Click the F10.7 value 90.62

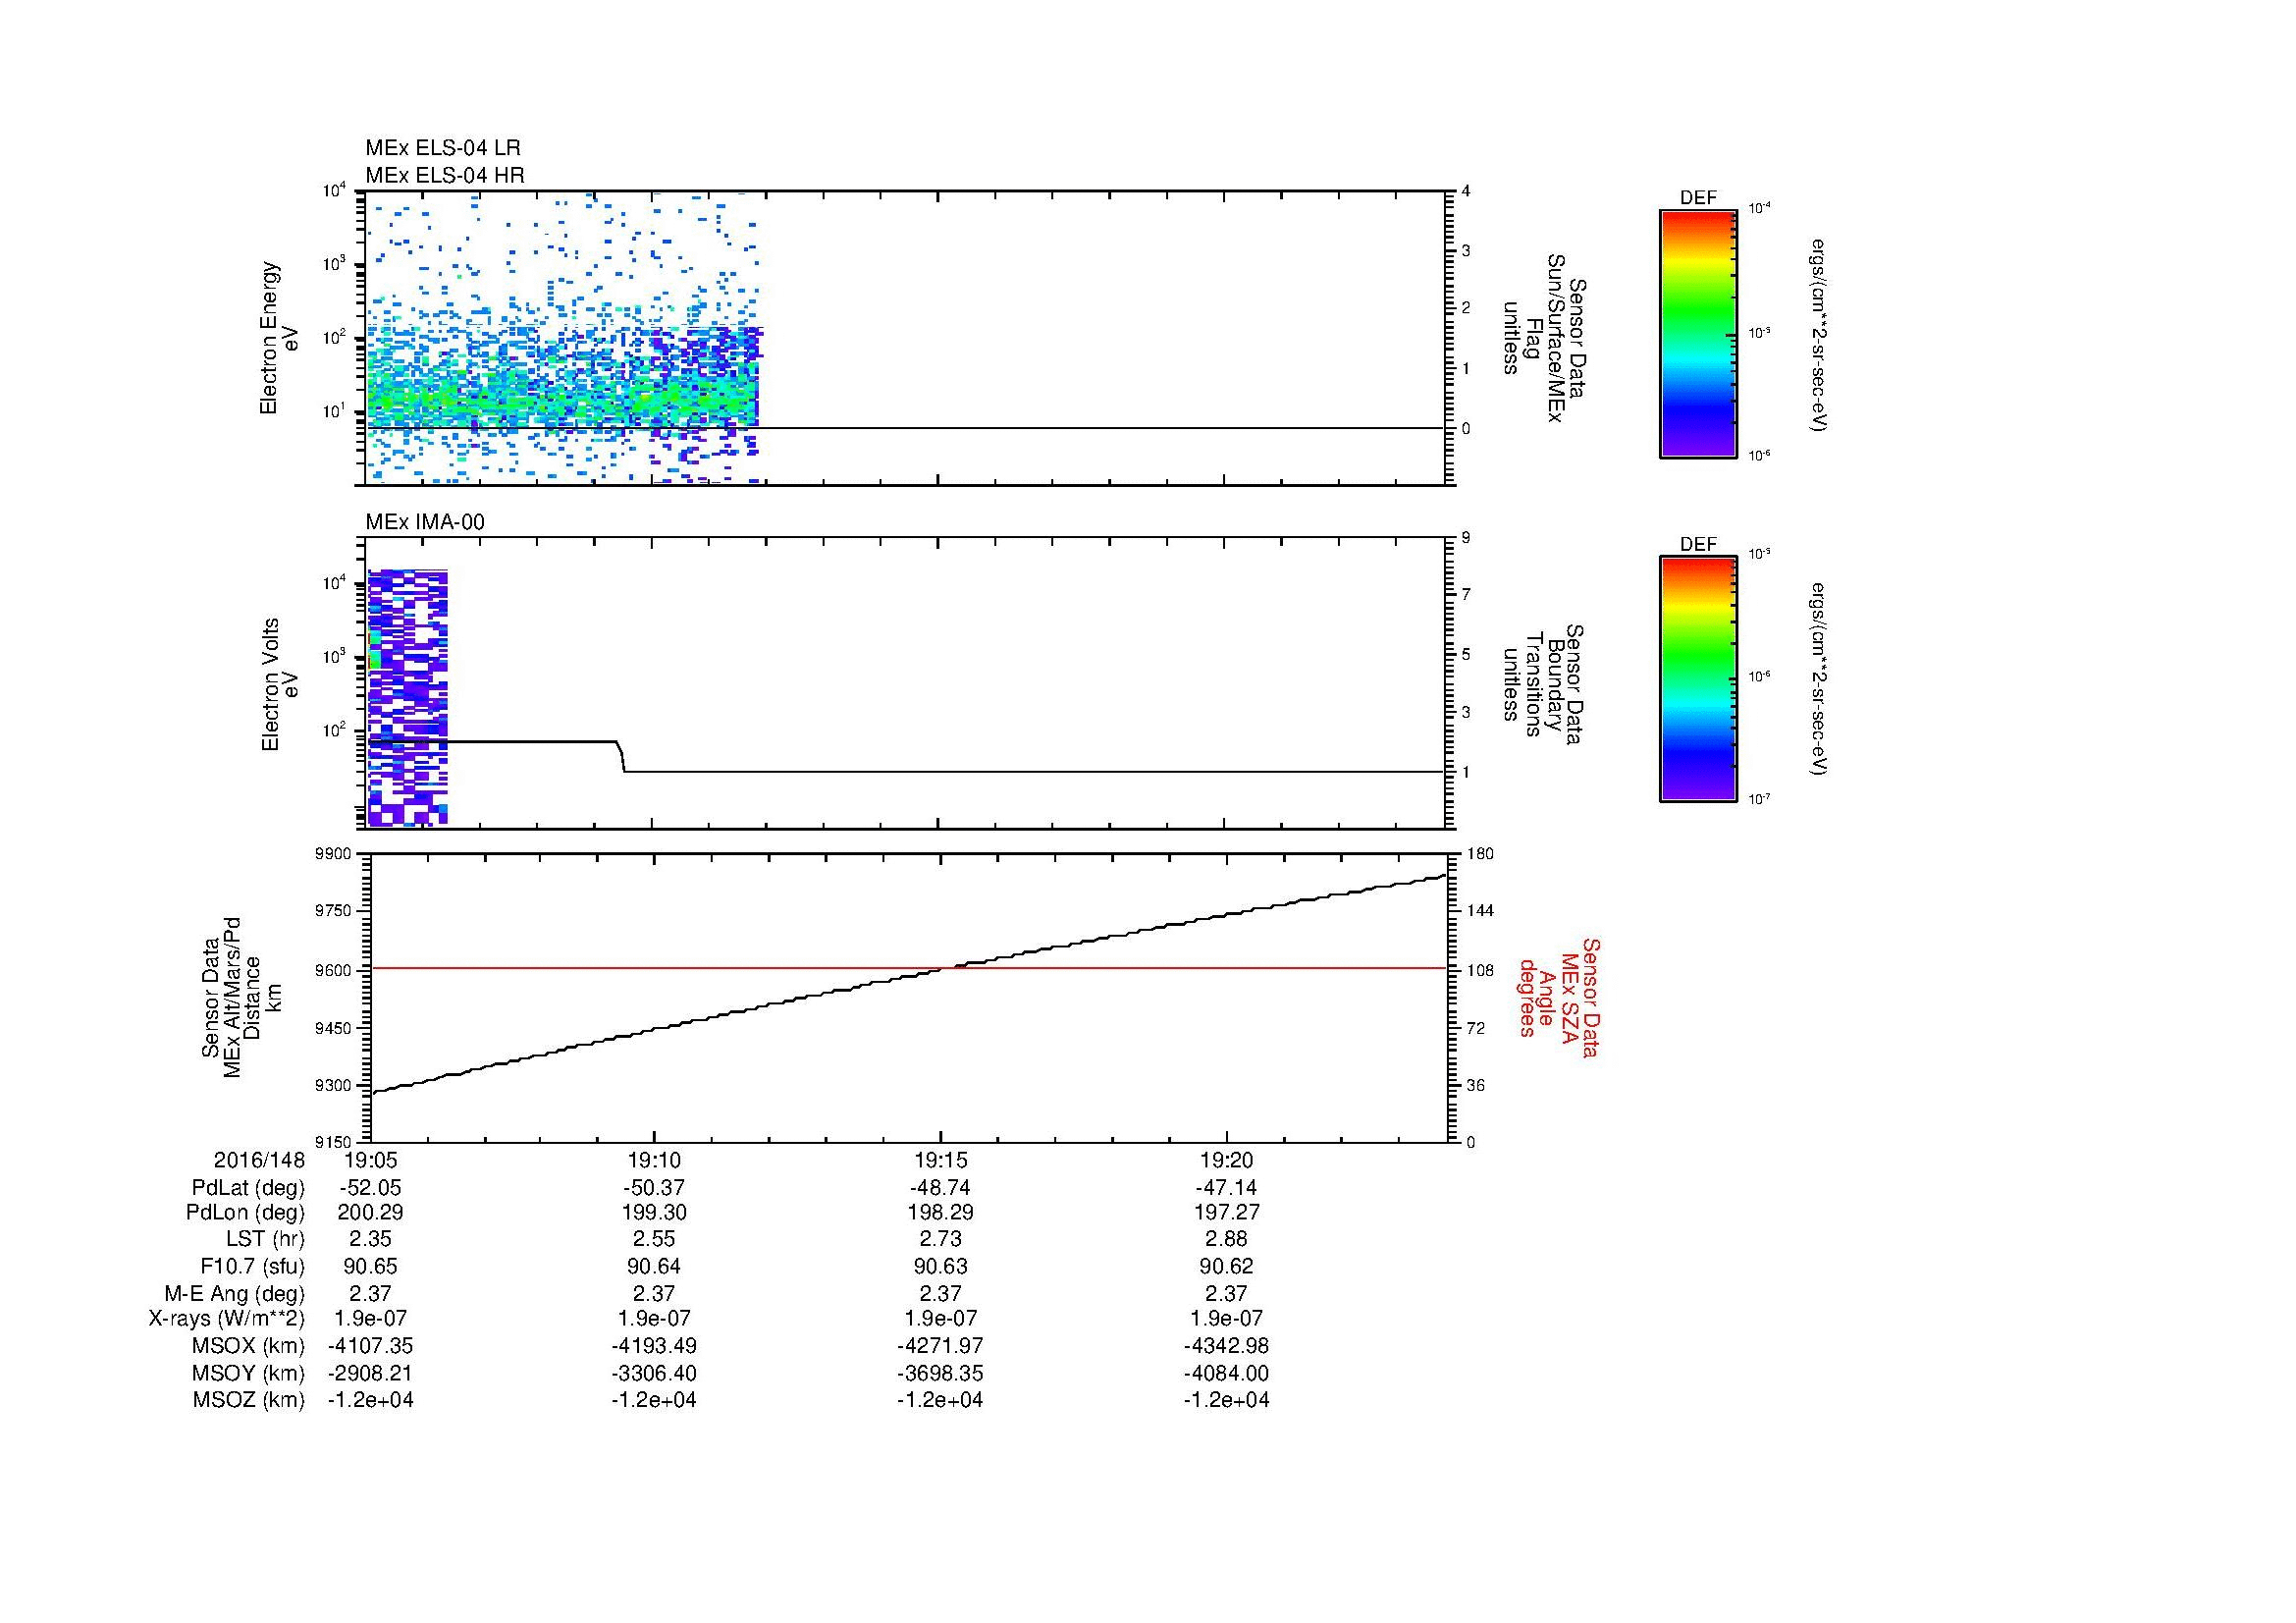click(x=1226, y=1266)
